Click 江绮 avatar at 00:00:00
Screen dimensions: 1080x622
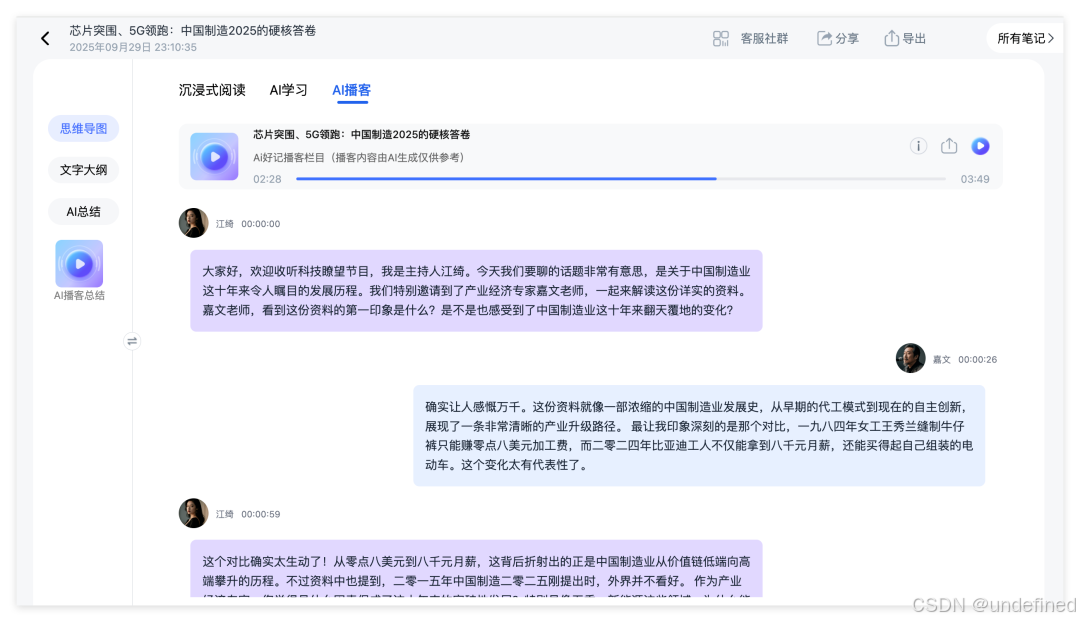194,223
